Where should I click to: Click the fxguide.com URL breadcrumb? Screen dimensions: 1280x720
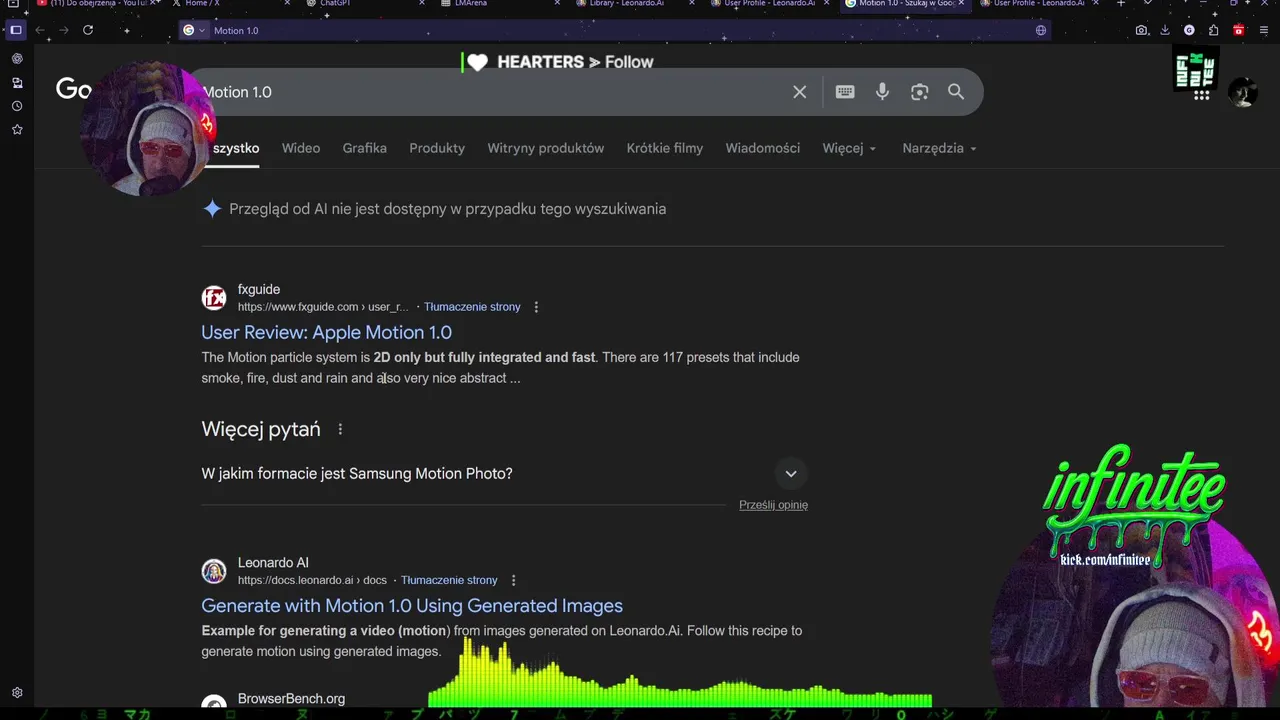click(x=323, y=307)
